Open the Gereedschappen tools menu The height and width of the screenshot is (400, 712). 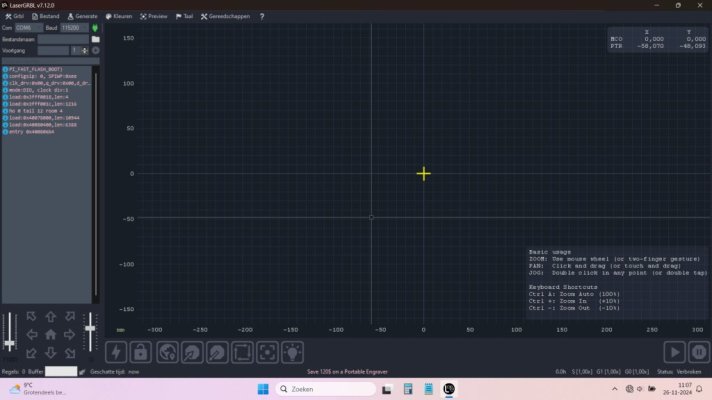pos(225,16)
